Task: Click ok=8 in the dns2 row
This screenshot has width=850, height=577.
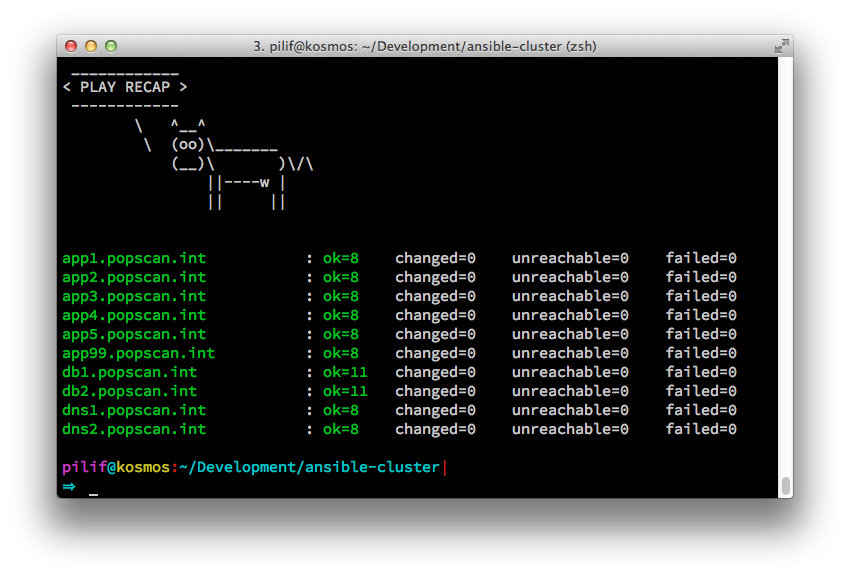Action: click(x=341, y=429)
